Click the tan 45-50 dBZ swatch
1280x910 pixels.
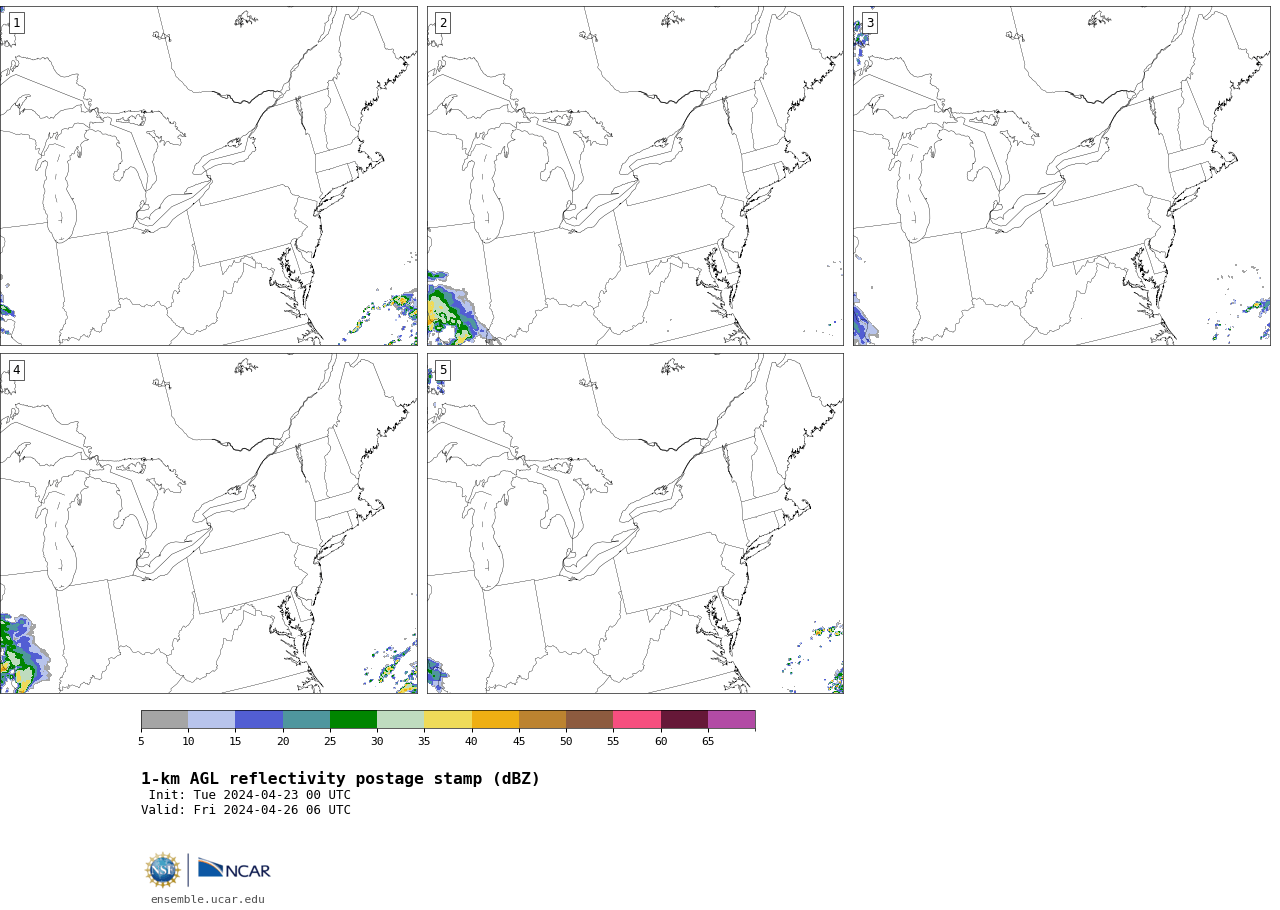(x=542, y=720)
